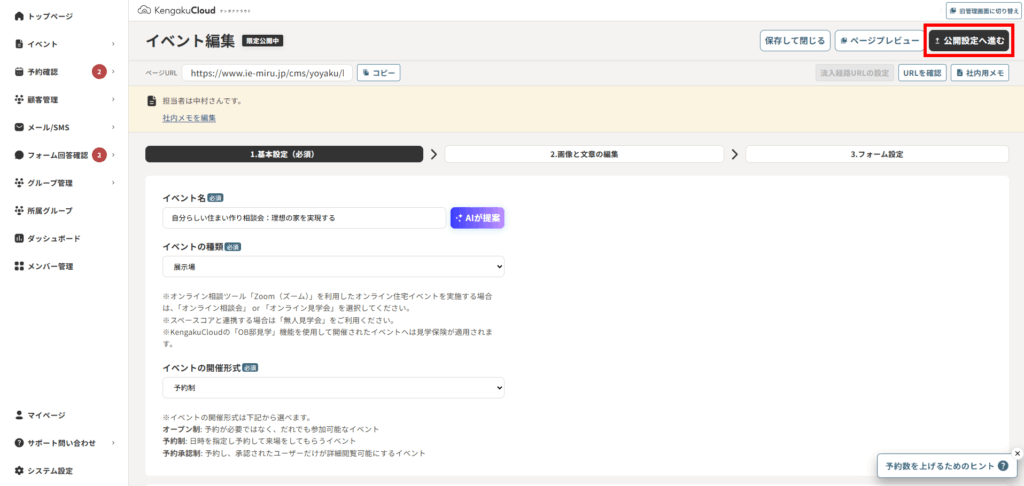
Task: Open the ダッシュボード chart icon
Action: click(x=19, y=239)
